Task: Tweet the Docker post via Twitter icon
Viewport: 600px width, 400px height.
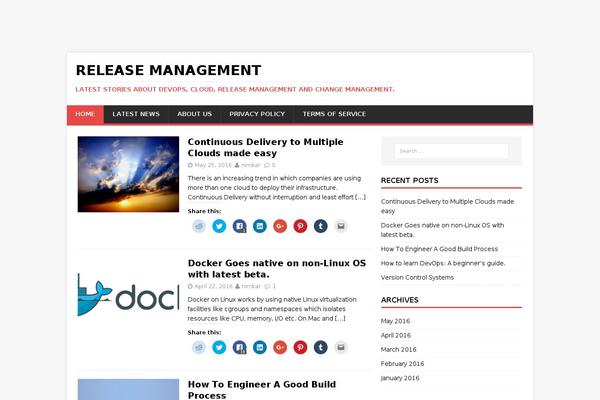Action: tap(219, 348)
